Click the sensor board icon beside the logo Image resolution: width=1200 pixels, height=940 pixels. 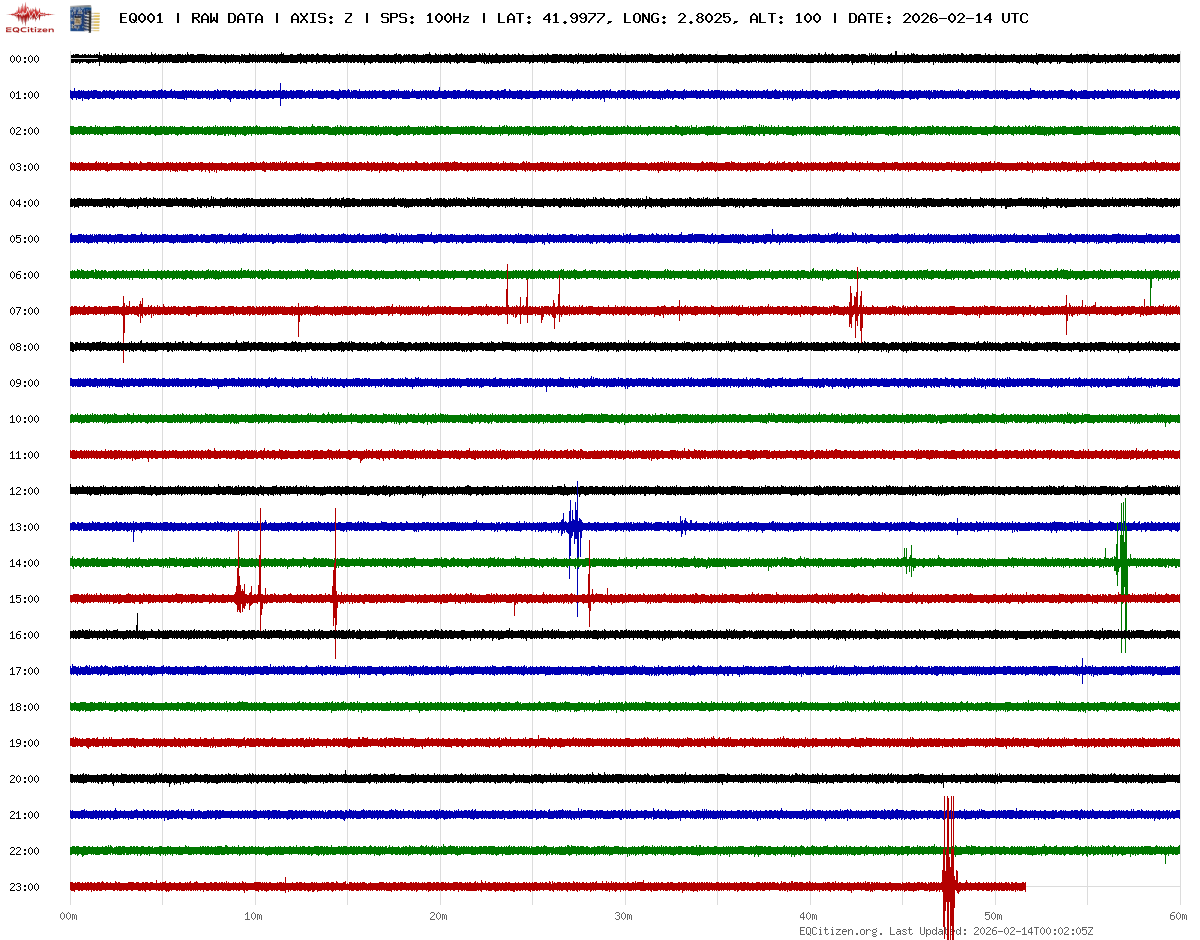[77, 18]
